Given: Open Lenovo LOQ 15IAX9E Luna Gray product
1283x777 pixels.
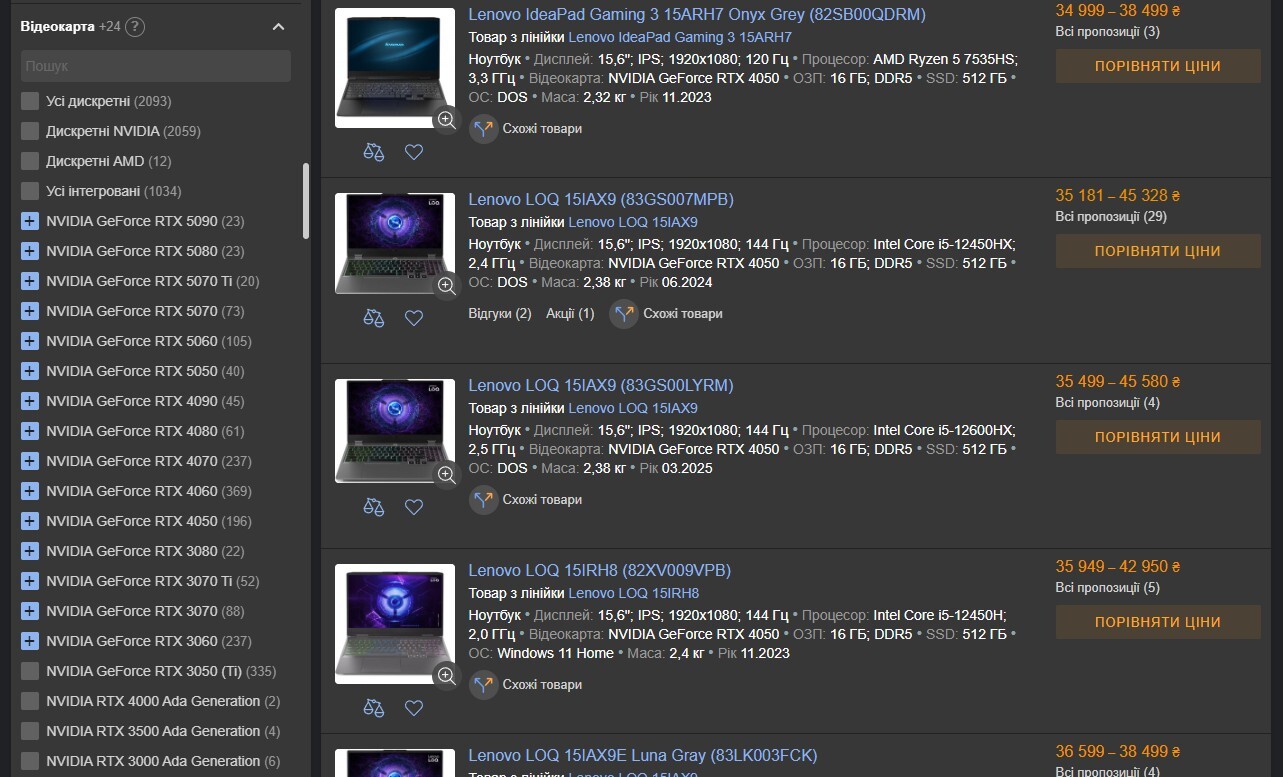Looking at the screenshot, I should pos(643,755).
